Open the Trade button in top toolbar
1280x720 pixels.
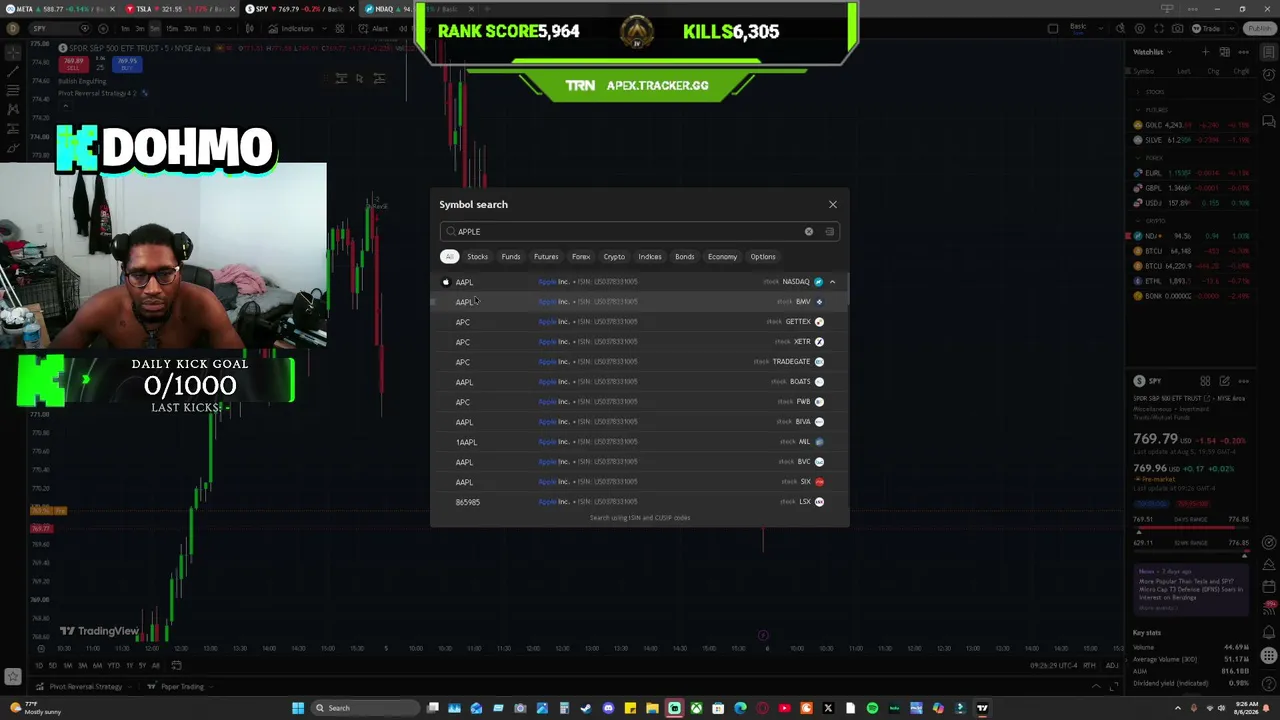tap(1205, 28)
